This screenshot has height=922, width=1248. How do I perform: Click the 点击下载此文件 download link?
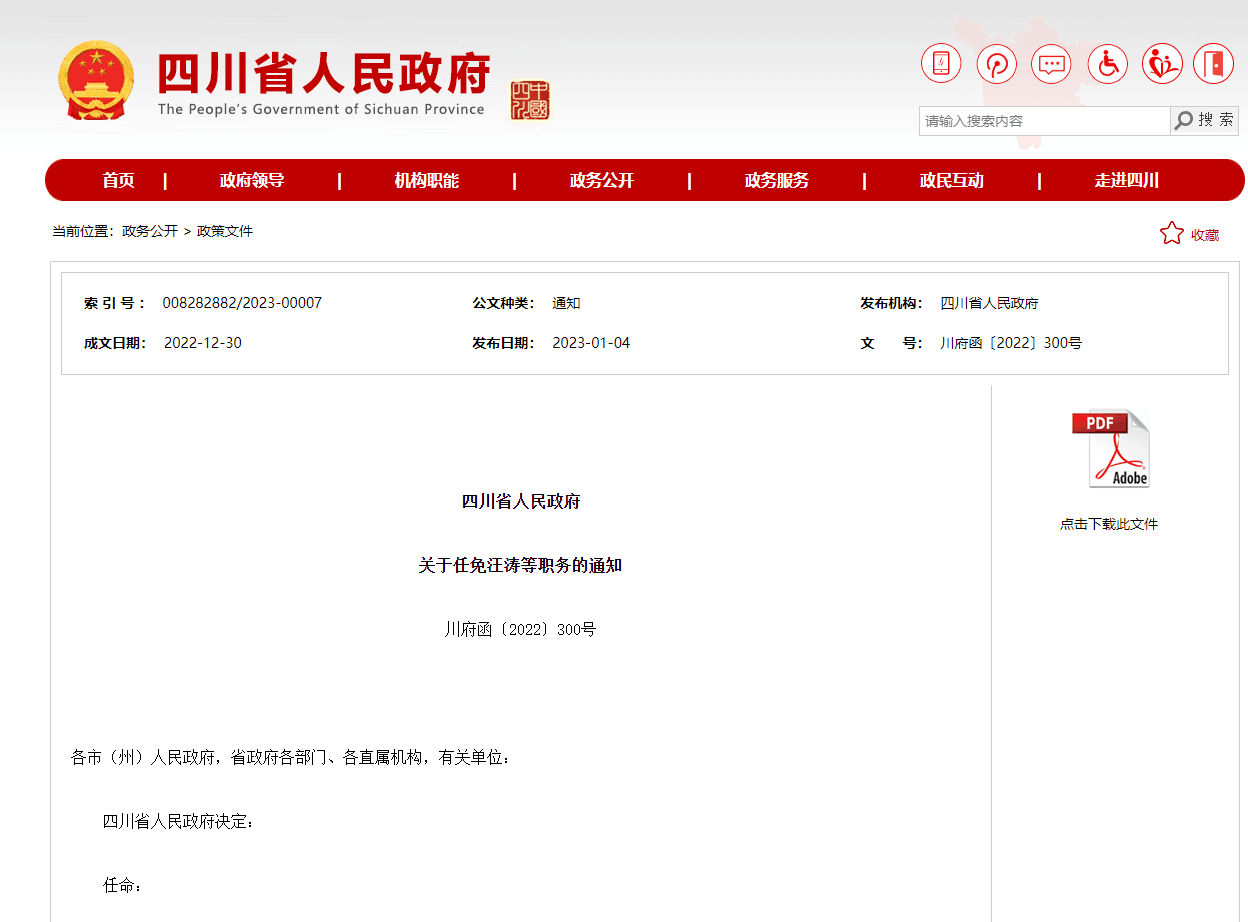(1109, 523)
